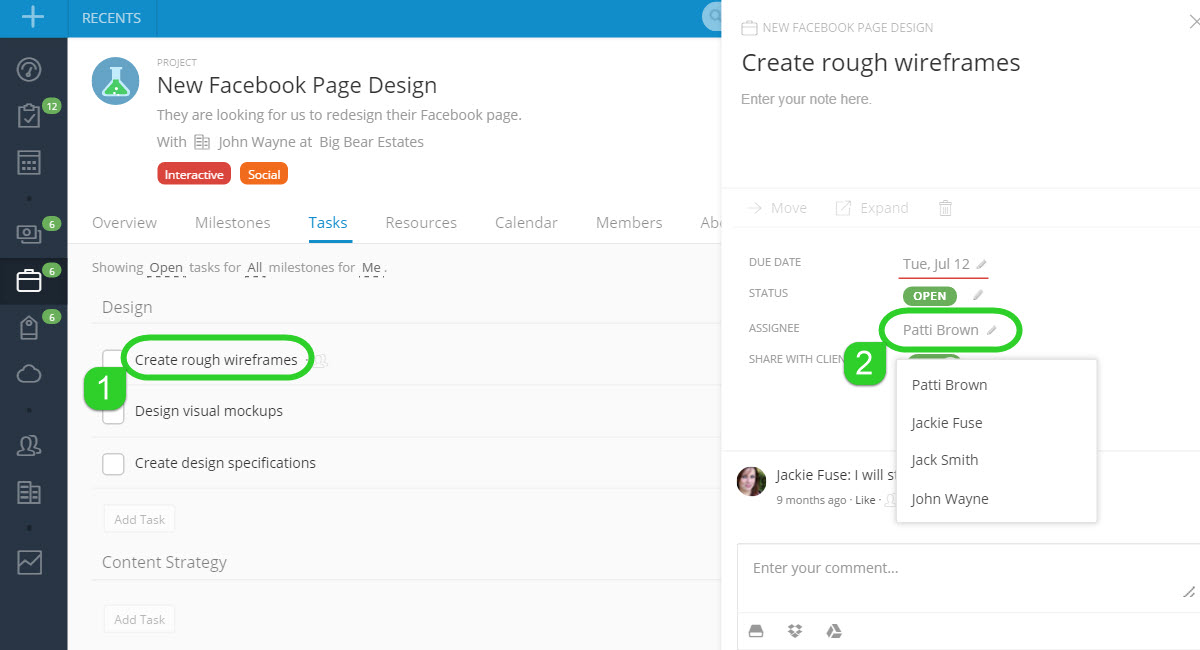Open the Big Bear Estates company link
The width and height of the screenshot is (1200, 650).
tap(371, 142)
